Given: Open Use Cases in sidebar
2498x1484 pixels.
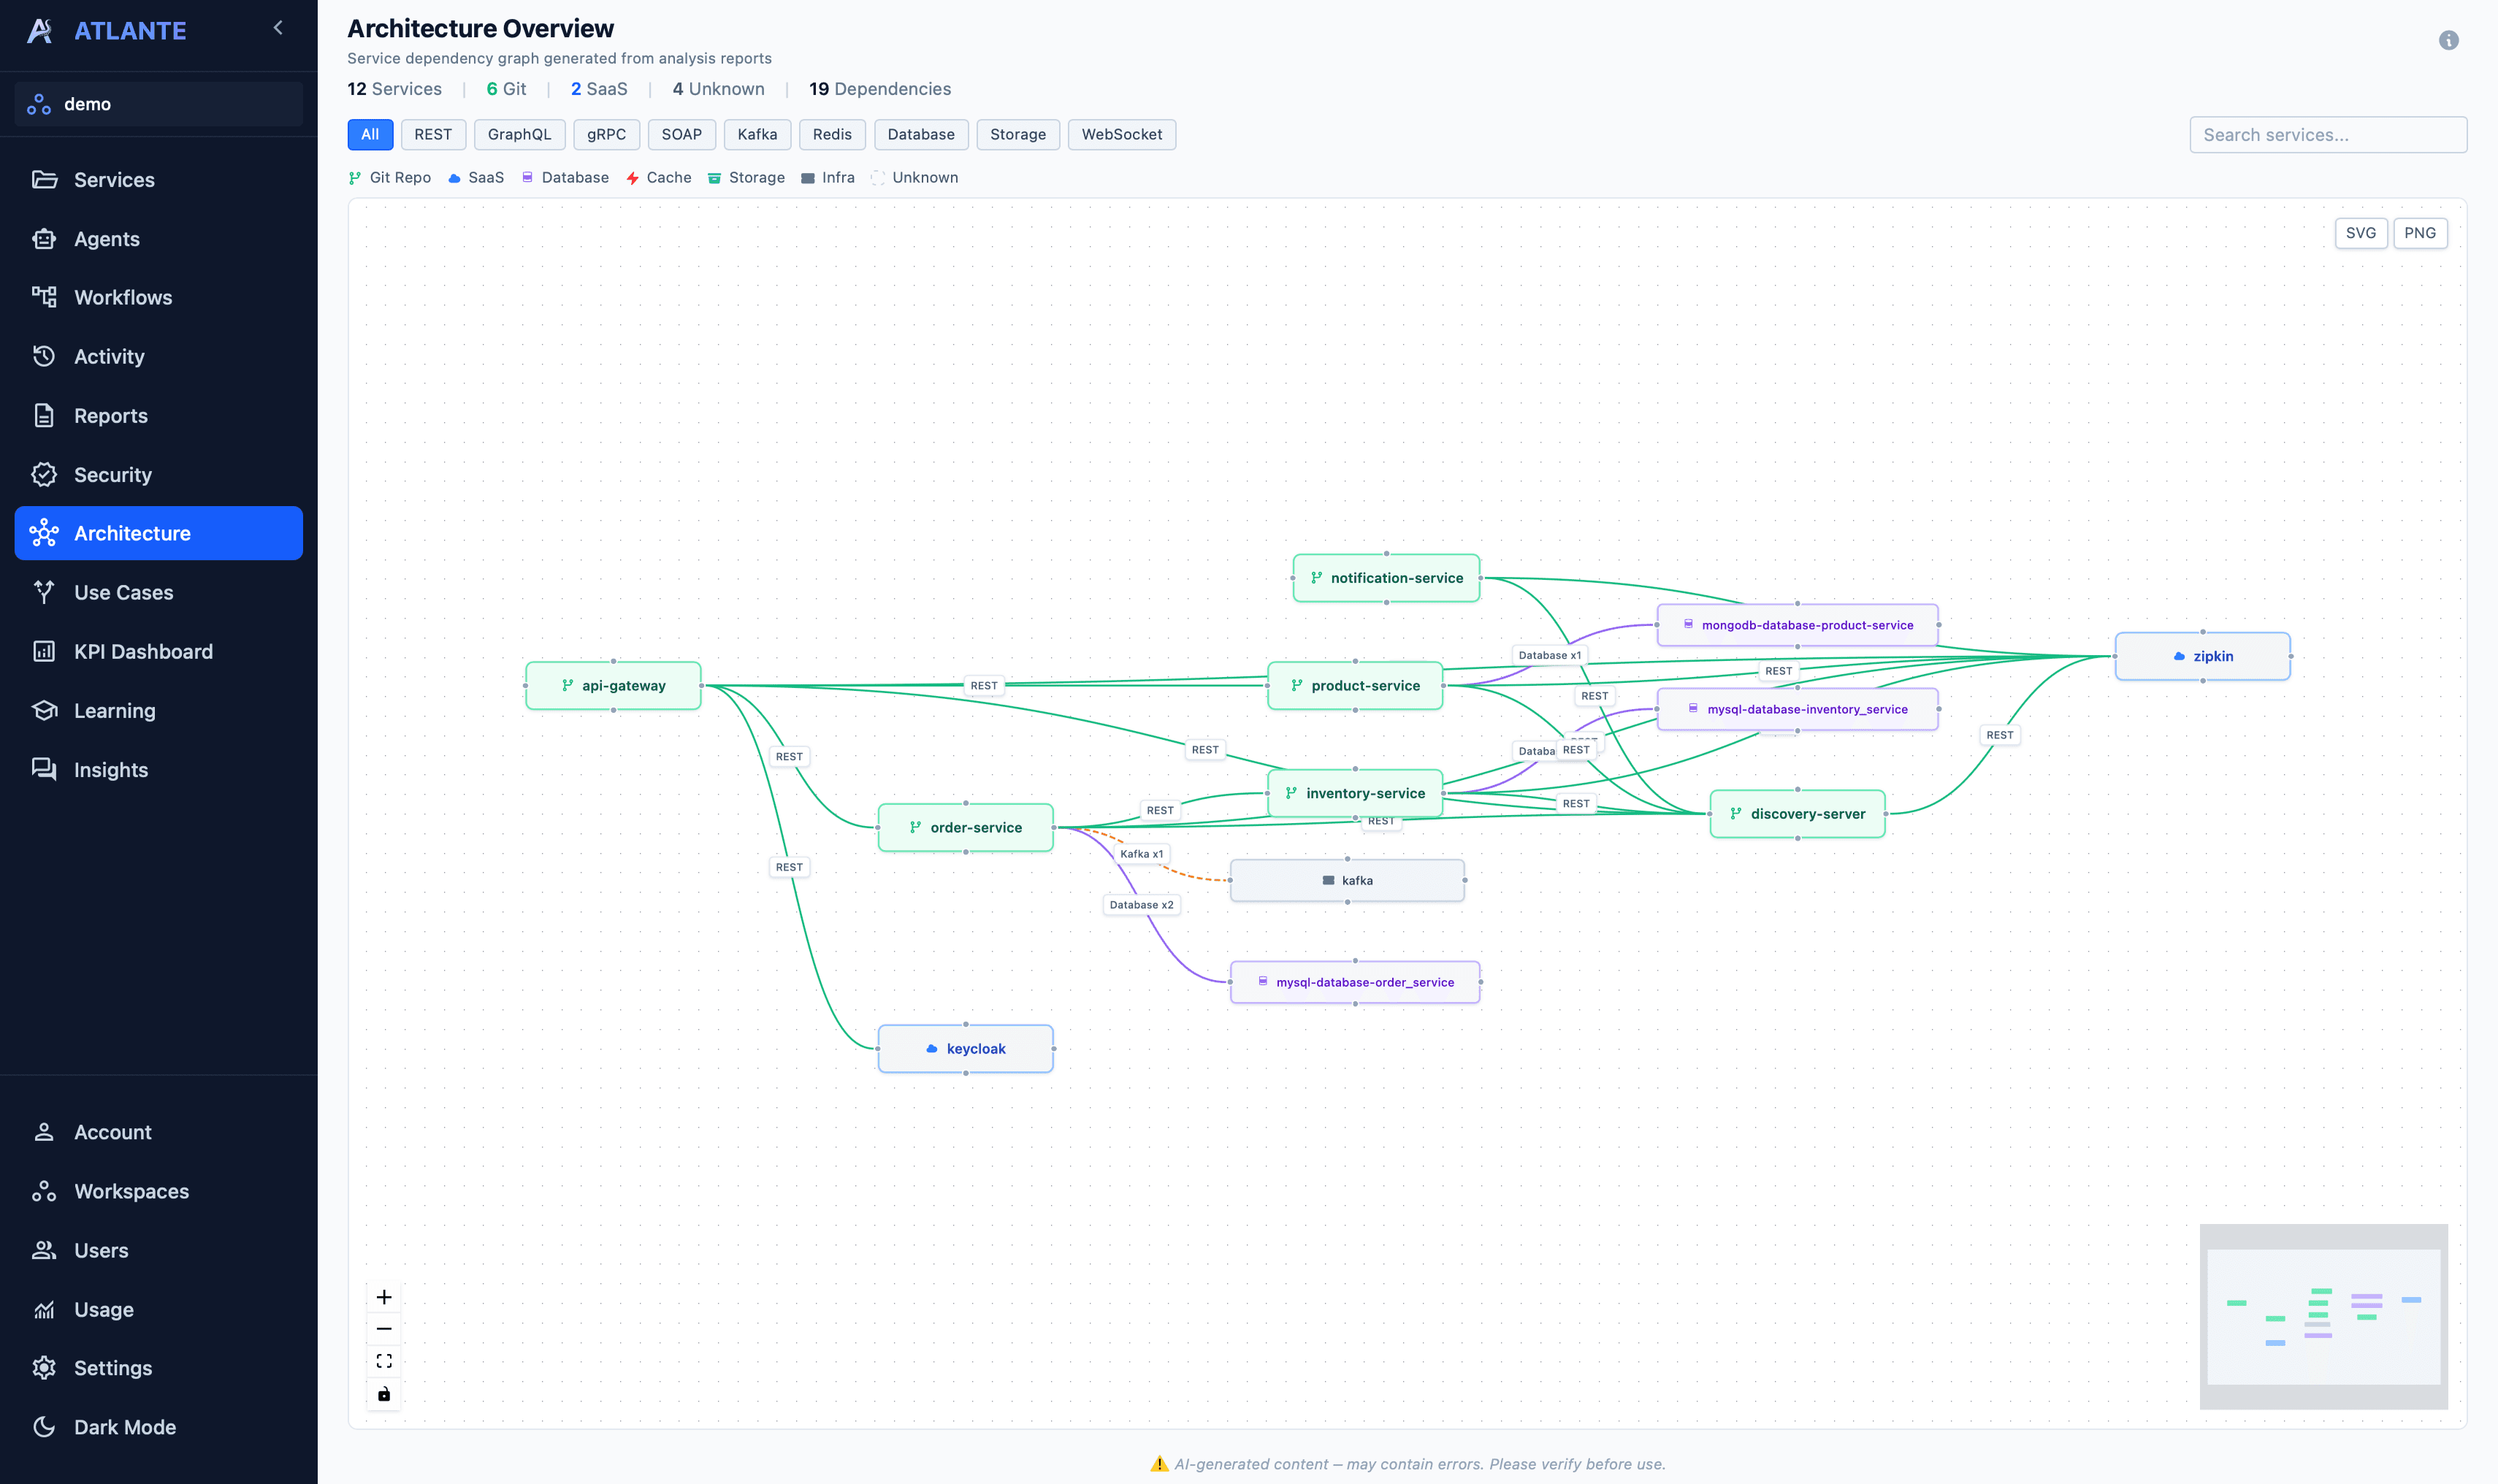Looking at the screenshot, I should click(x=123, y=592).
